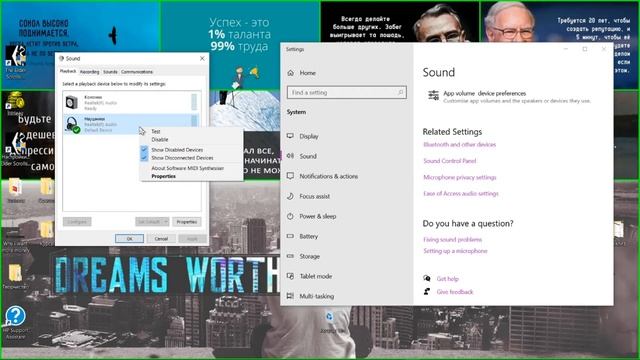Viewport: 640px width, 360px height.
Task: Open Setting up a microphone link
Action: coord(456,251)
